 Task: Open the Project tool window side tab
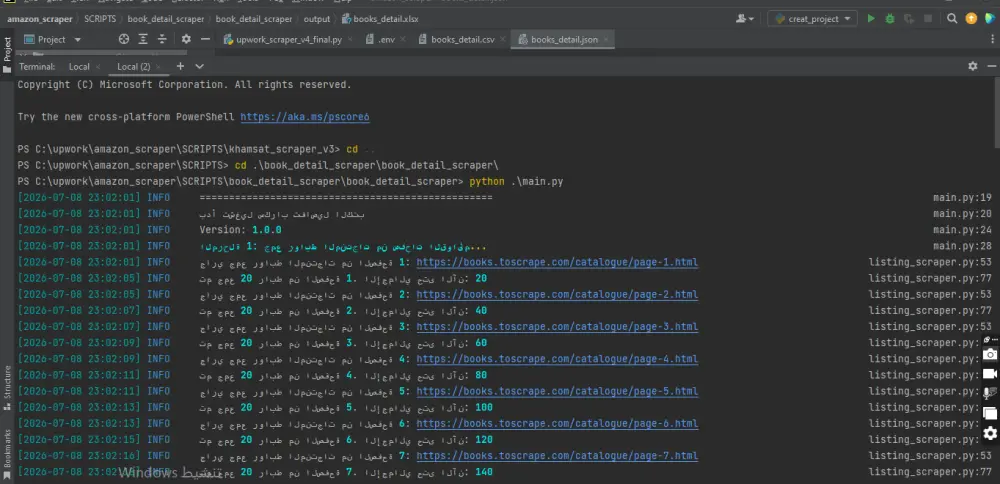[7, 55]
